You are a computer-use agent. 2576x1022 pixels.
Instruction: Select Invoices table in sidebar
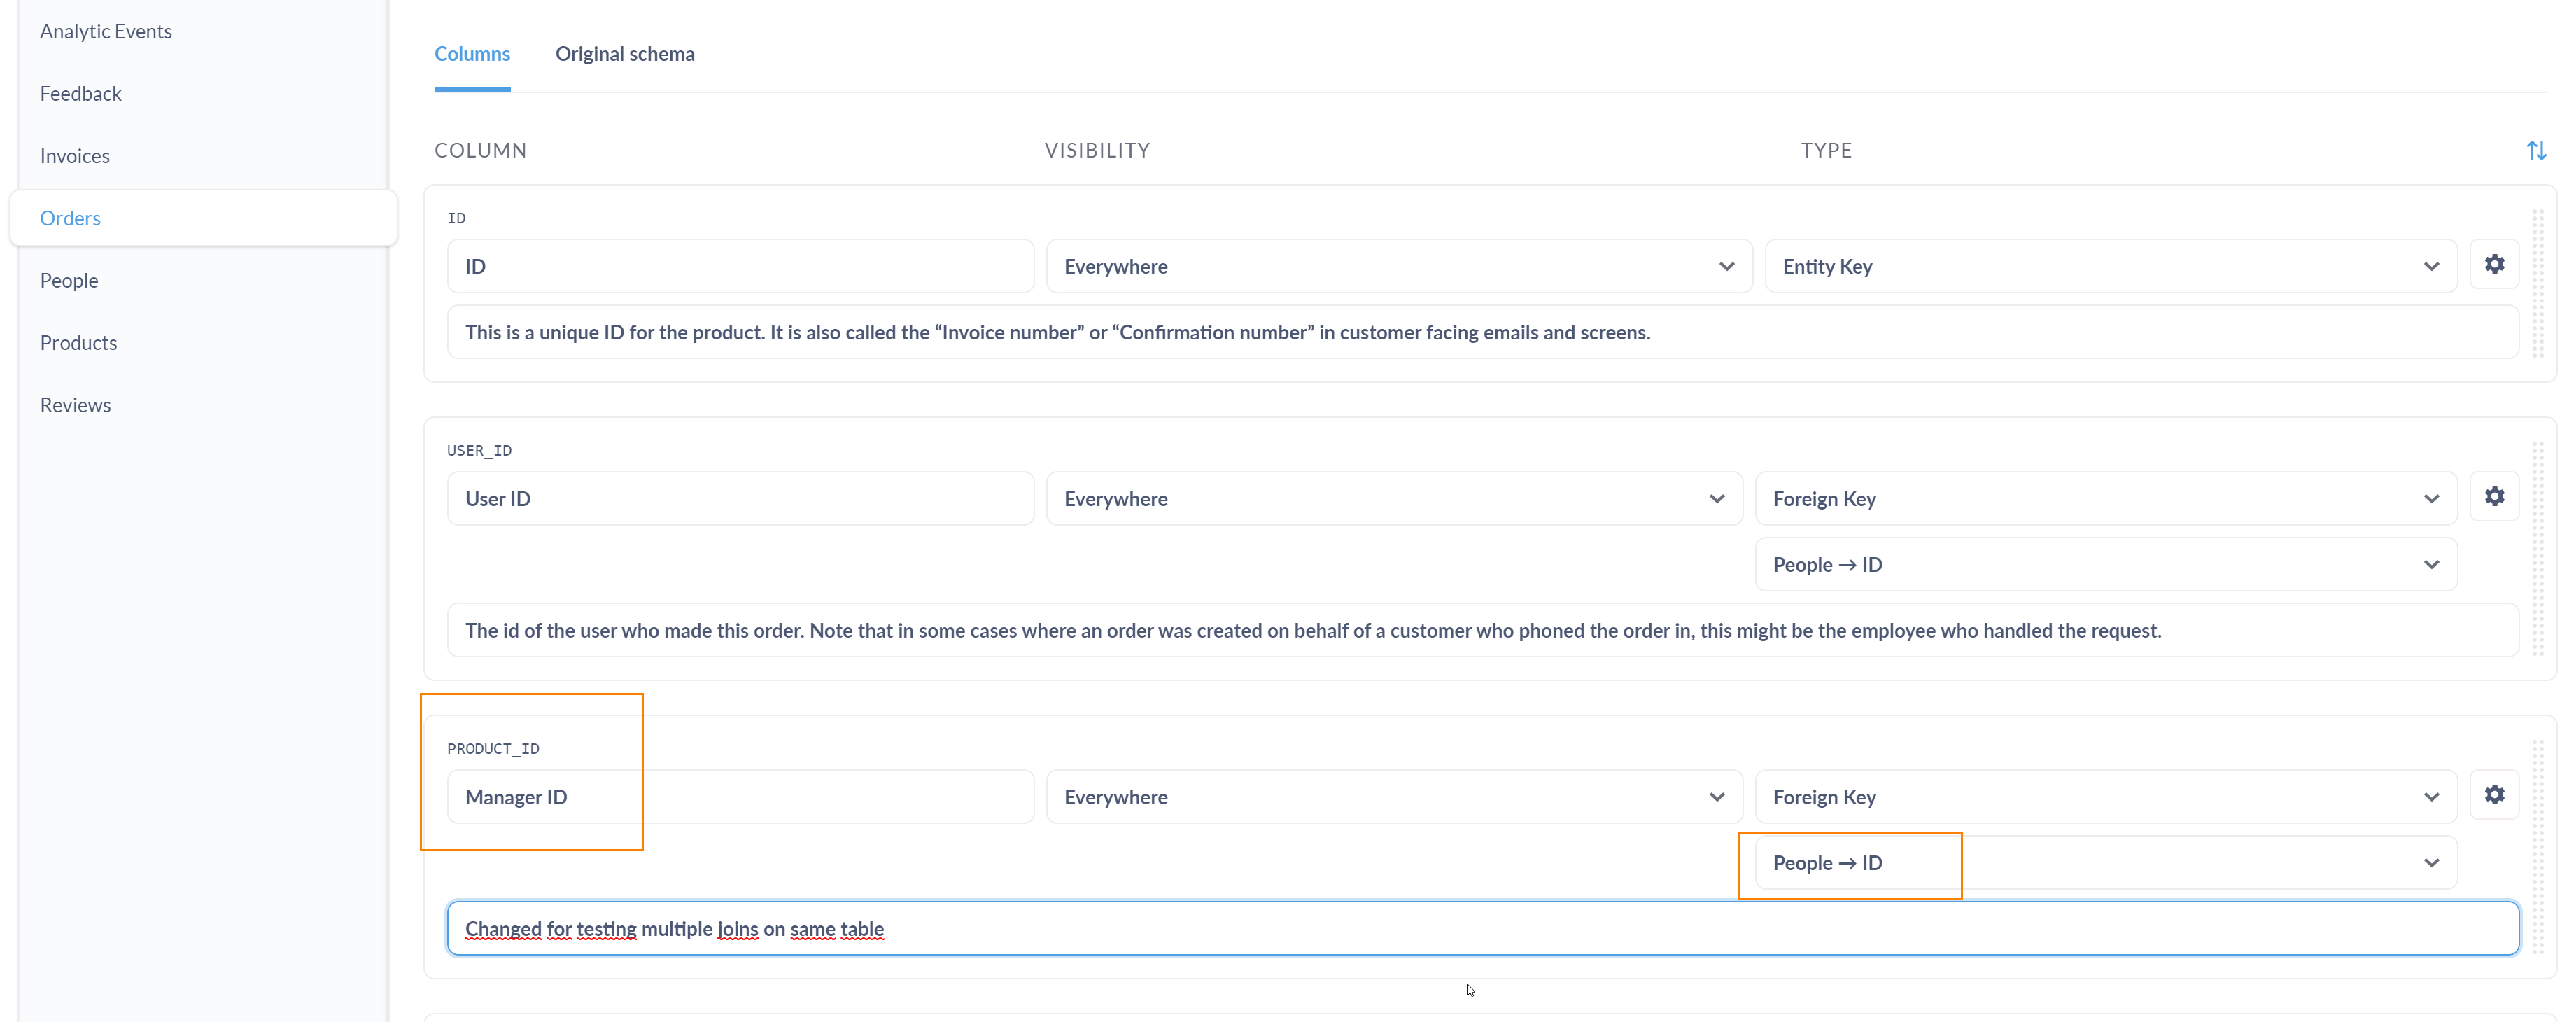pyautogui.click(x=75, y=156)
